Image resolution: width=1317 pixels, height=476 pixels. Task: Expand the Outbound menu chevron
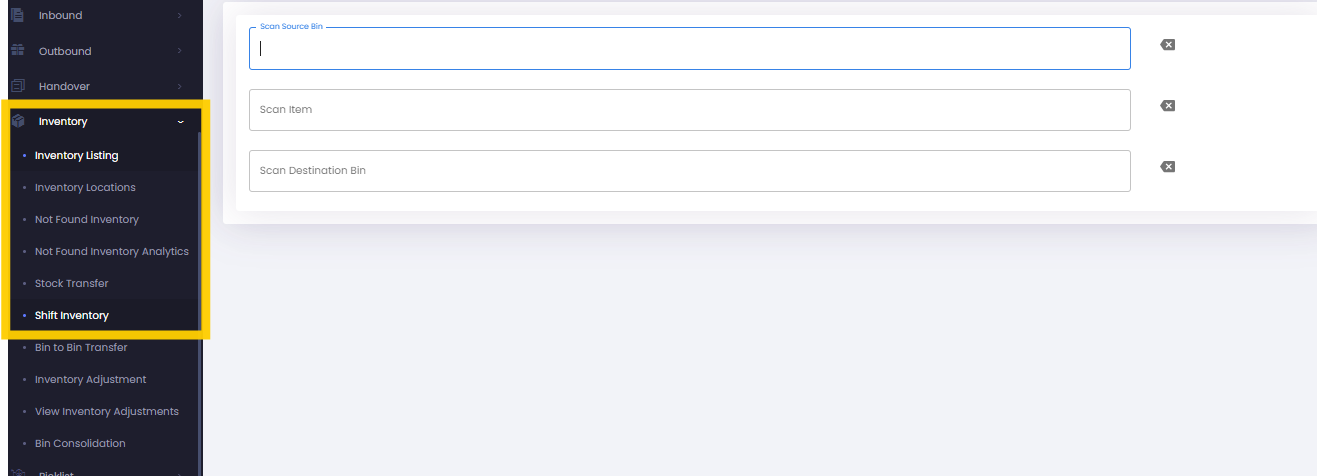pos(180,51)
